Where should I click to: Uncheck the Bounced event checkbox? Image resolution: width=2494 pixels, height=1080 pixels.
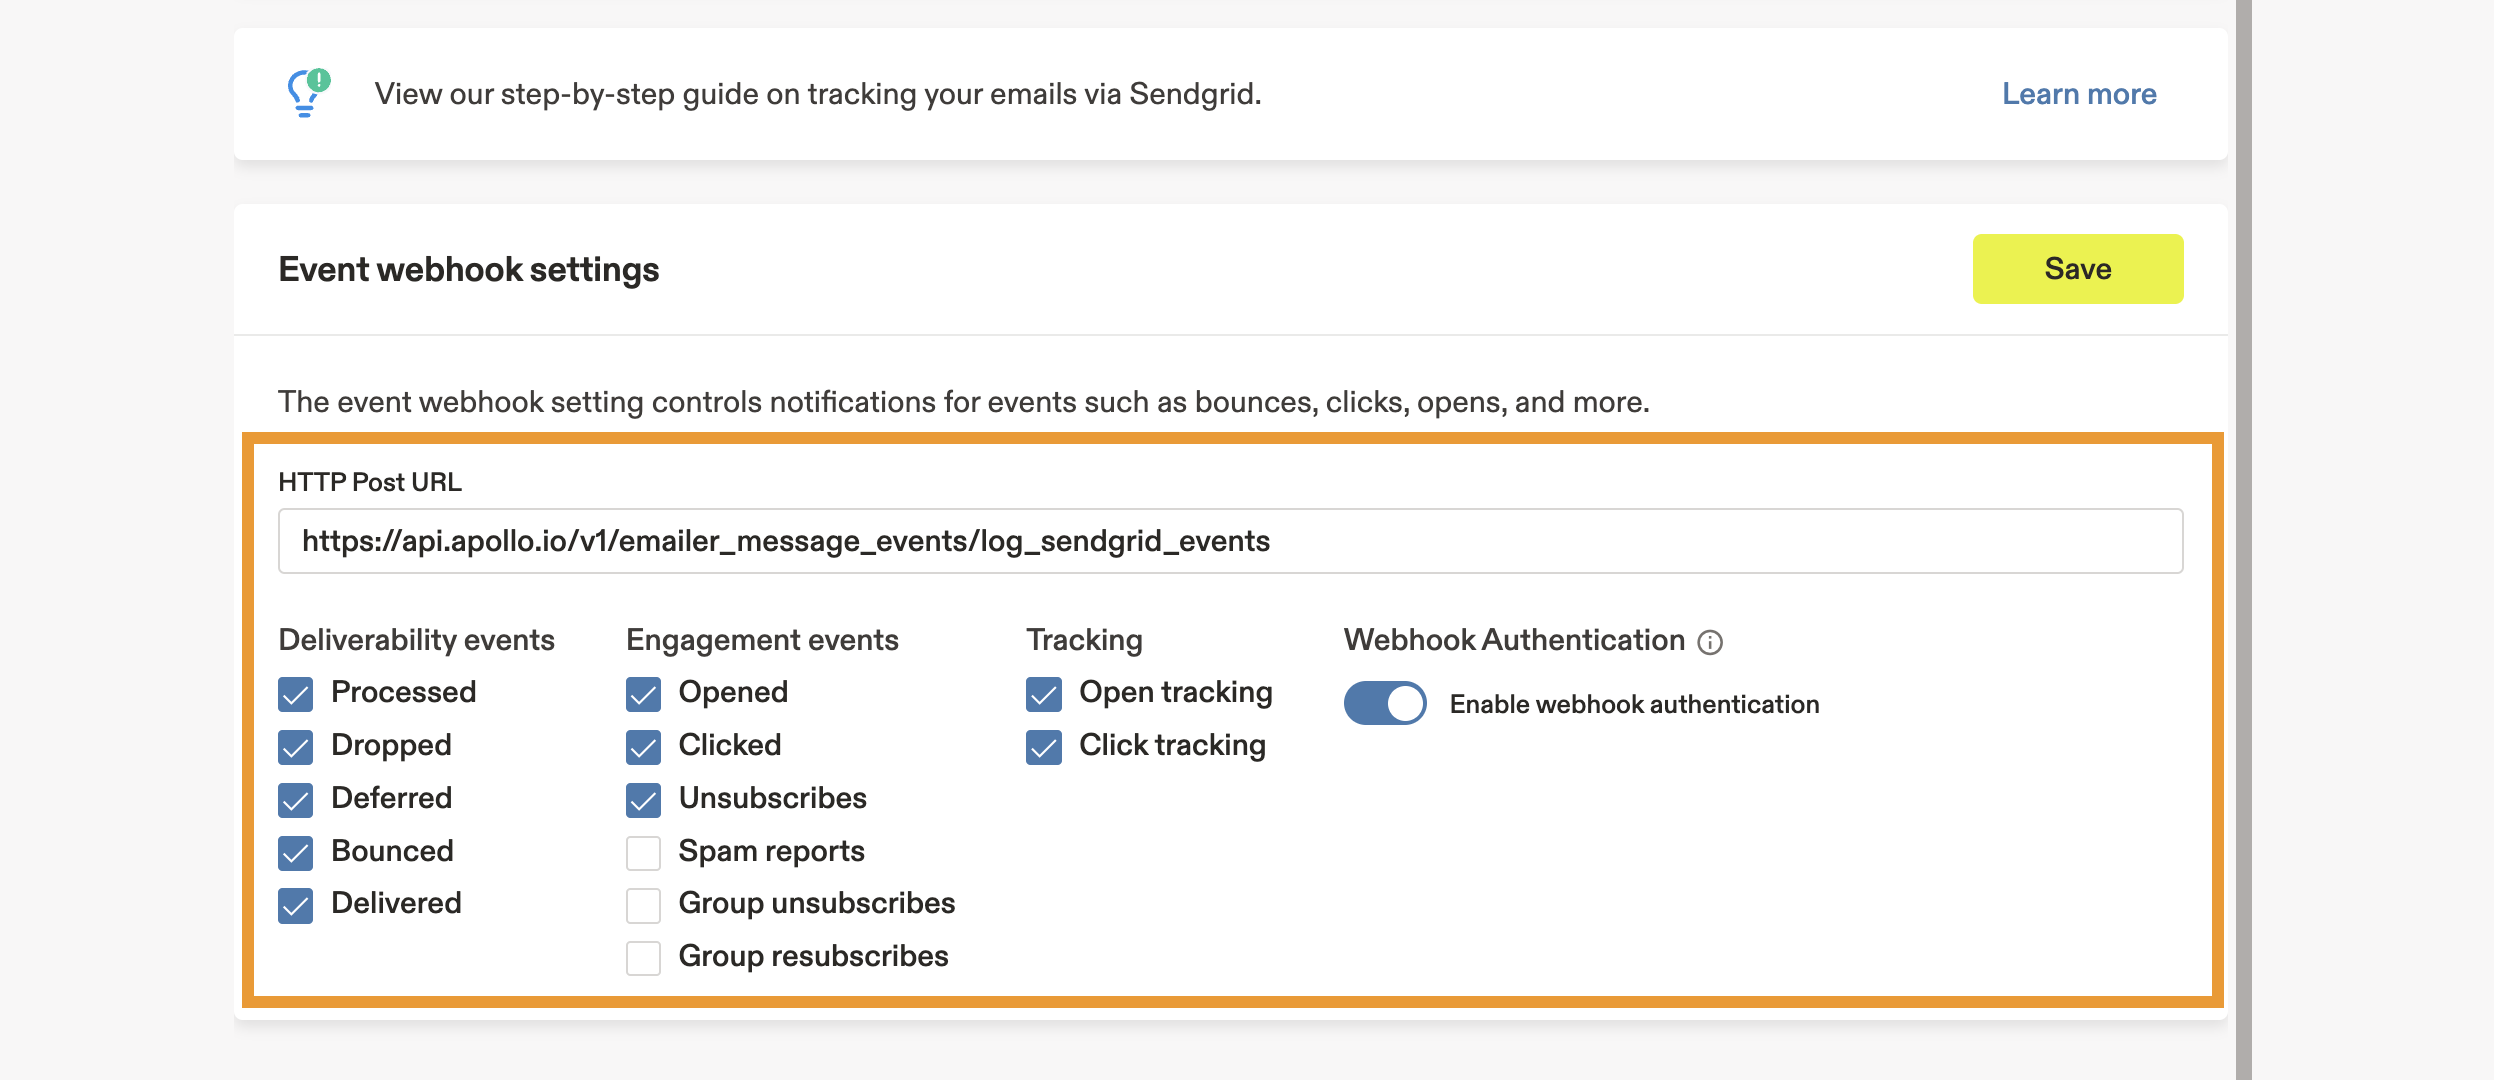coord(296,852)
